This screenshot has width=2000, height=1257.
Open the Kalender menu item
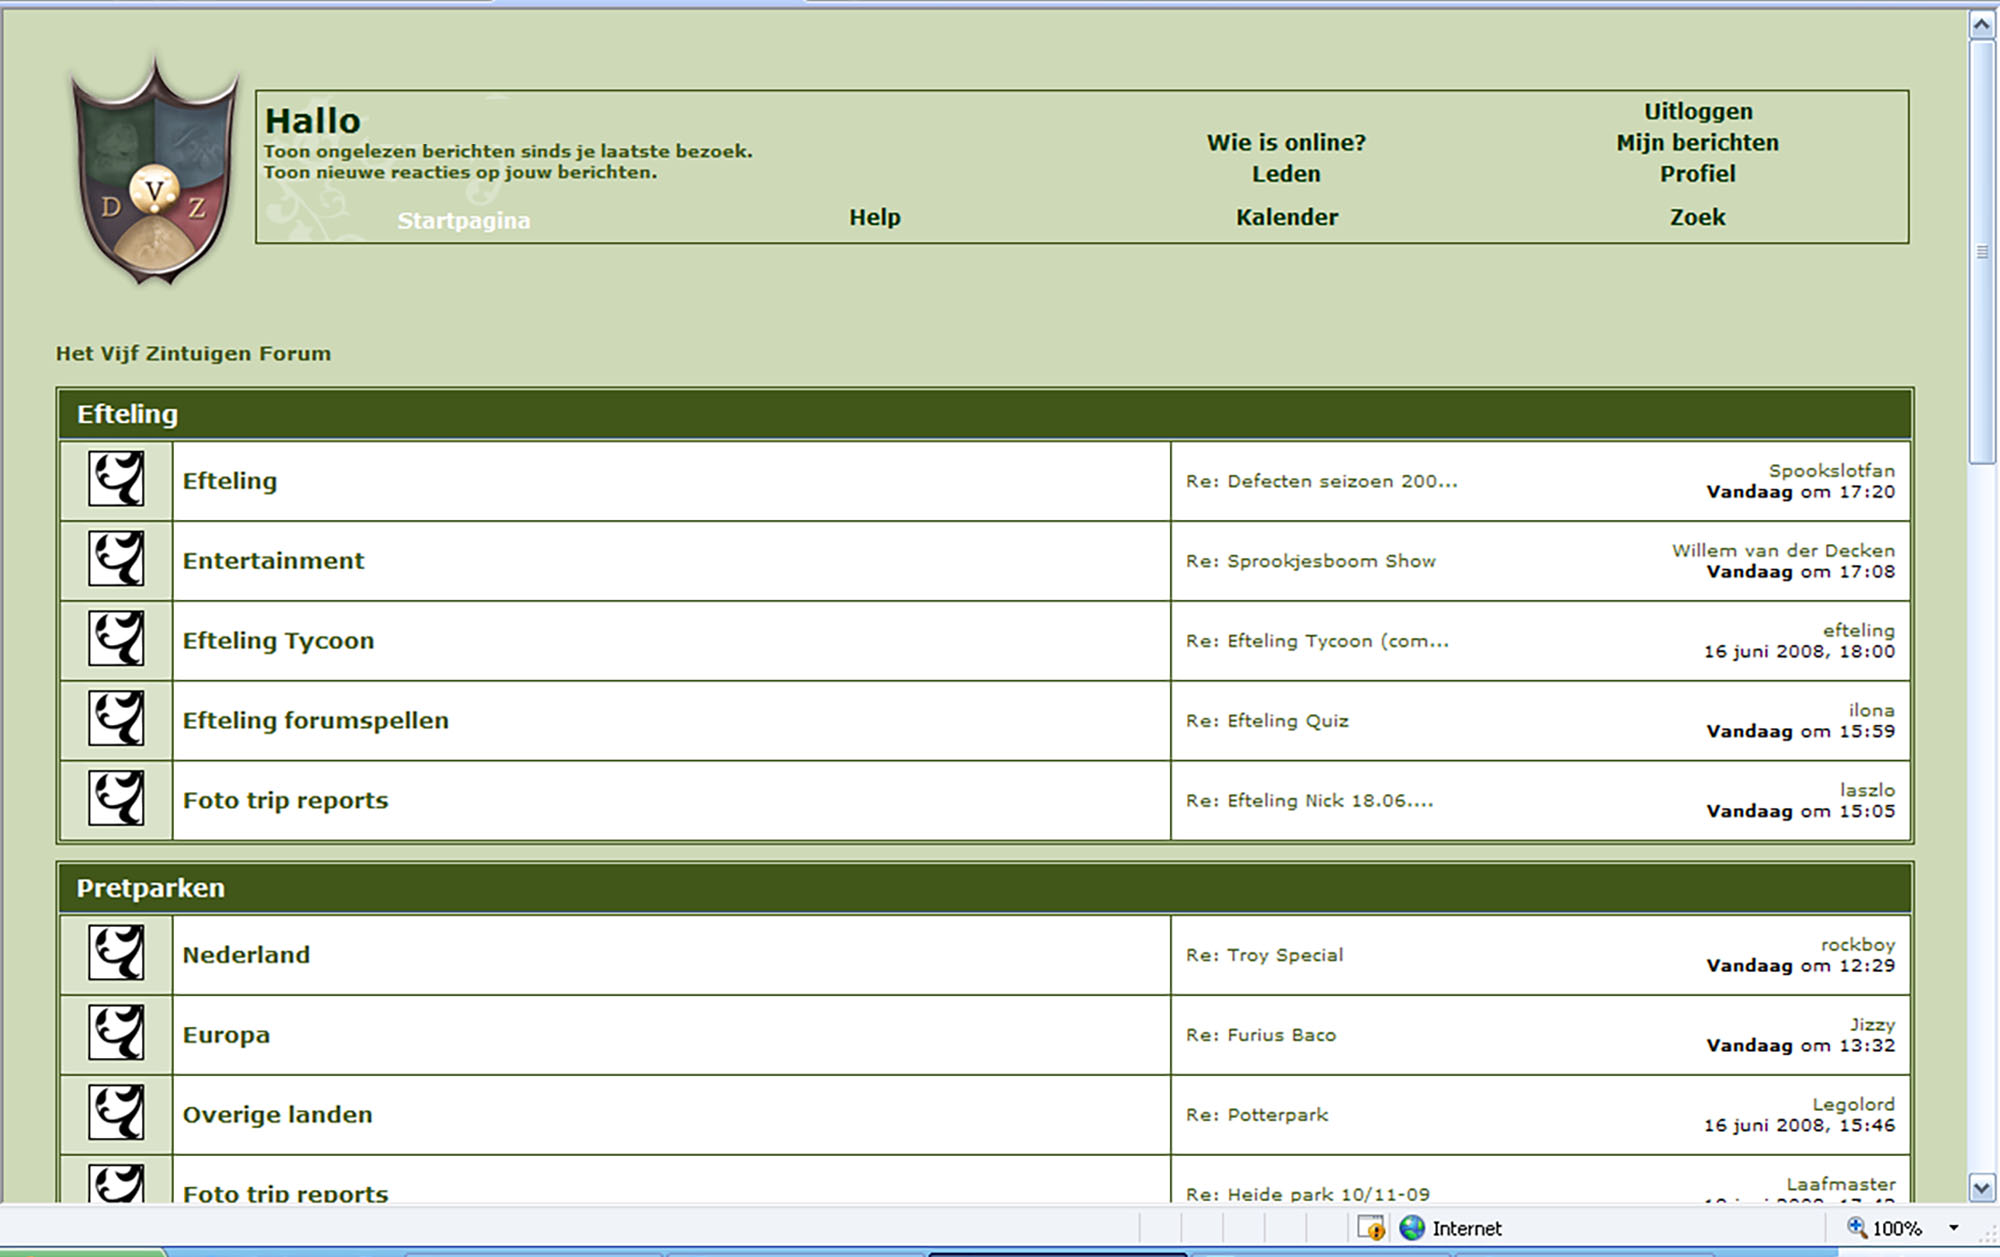pyautogui.click(x=1287, y=217)
